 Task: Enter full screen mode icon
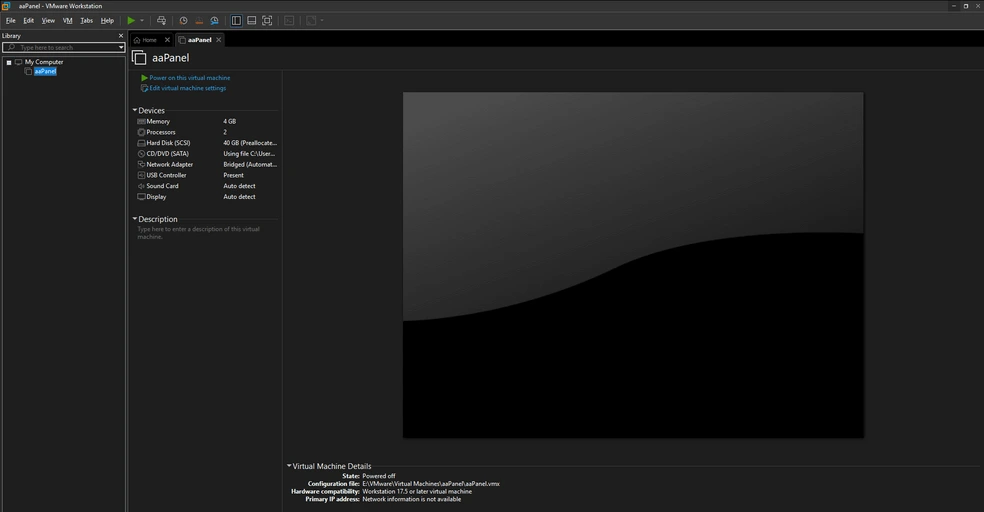pyautogui.click(x=267, y=21)
